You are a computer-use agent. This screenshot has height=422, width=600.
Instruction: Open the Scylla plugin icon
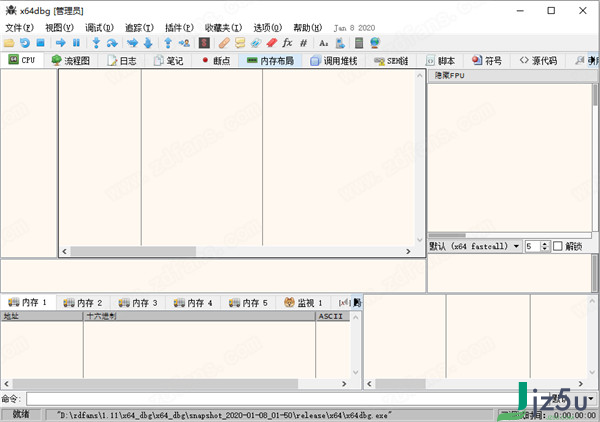(204, 43)
